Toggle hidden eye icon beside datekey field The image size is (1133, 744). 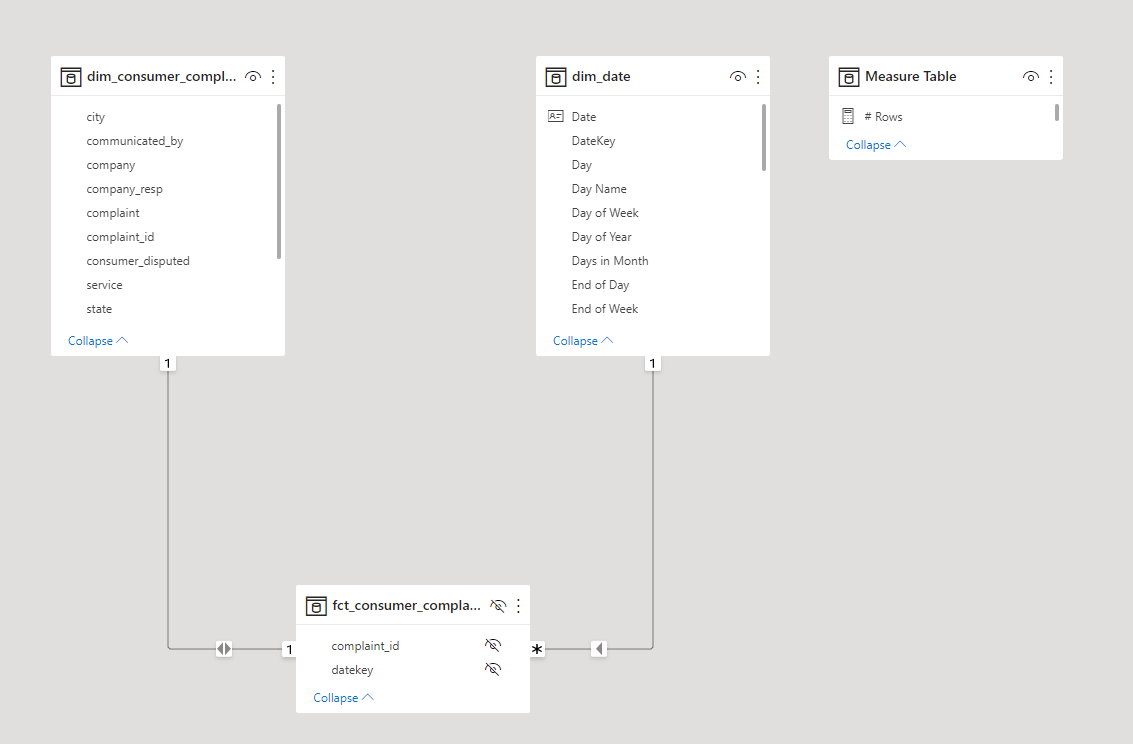[x=492, y=670]
